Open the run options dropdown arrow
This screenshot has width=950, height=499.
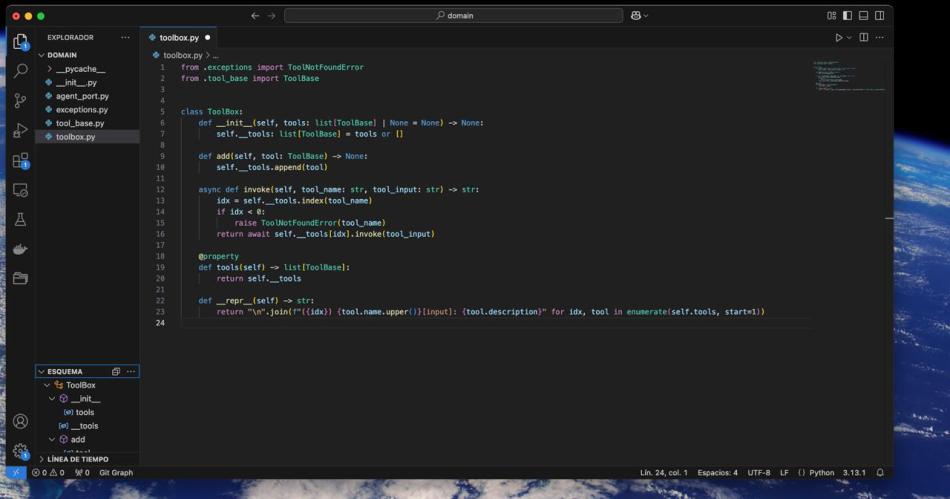point(849,38)
